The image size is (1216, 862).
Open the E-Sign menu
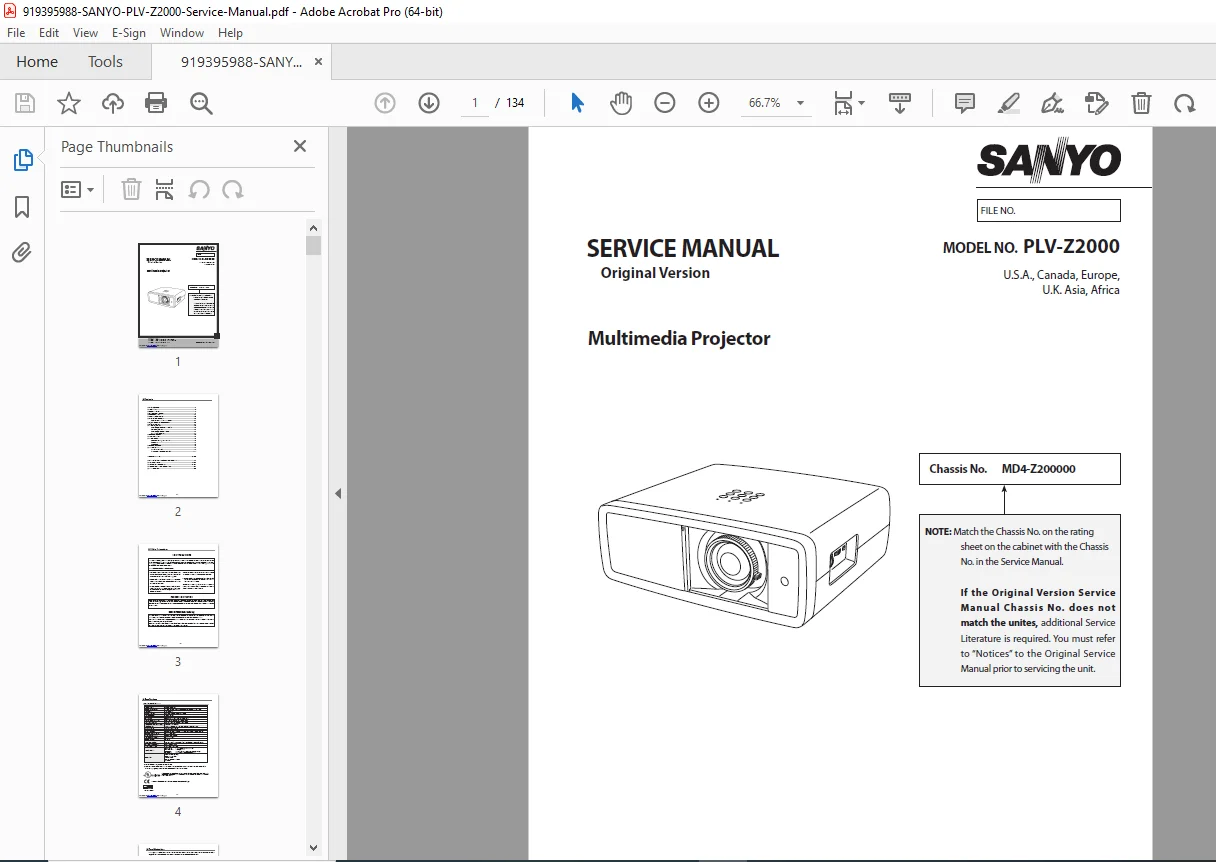coord(129,33)
